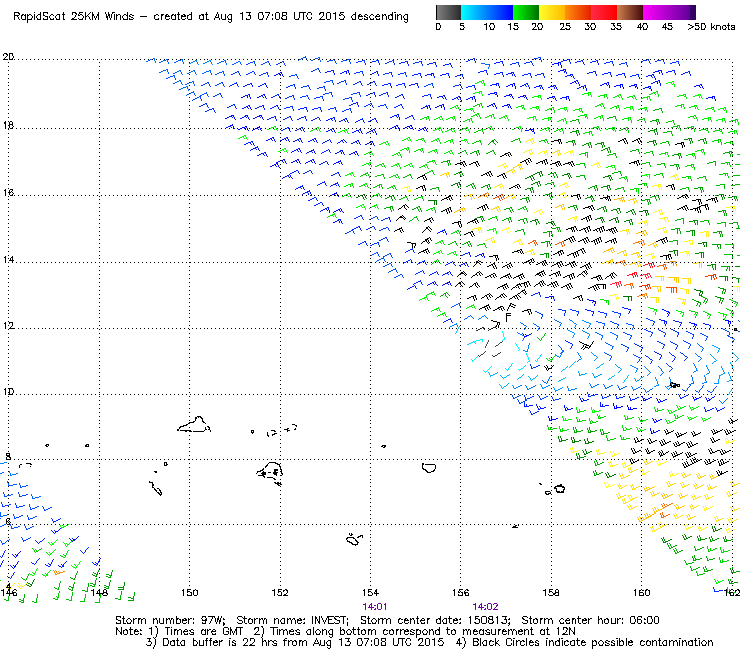Click the '25' label under the color legend
This screenshot has height=650, width=740.
tap(565, 27)
